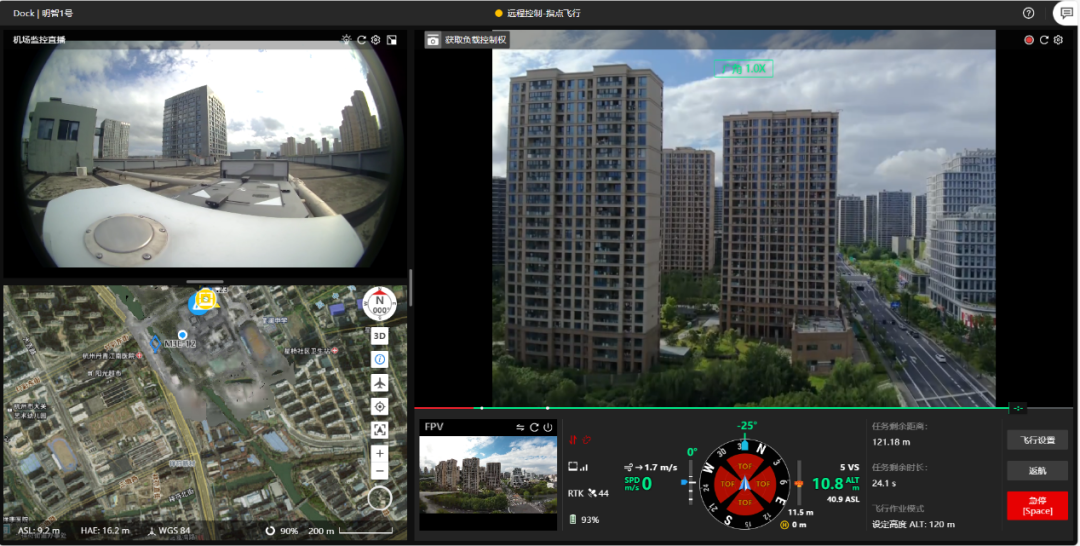1080x546 pixels.
Task: Open the help question-mark icon
Action: pyautogui.click(x=1028, y=13)
